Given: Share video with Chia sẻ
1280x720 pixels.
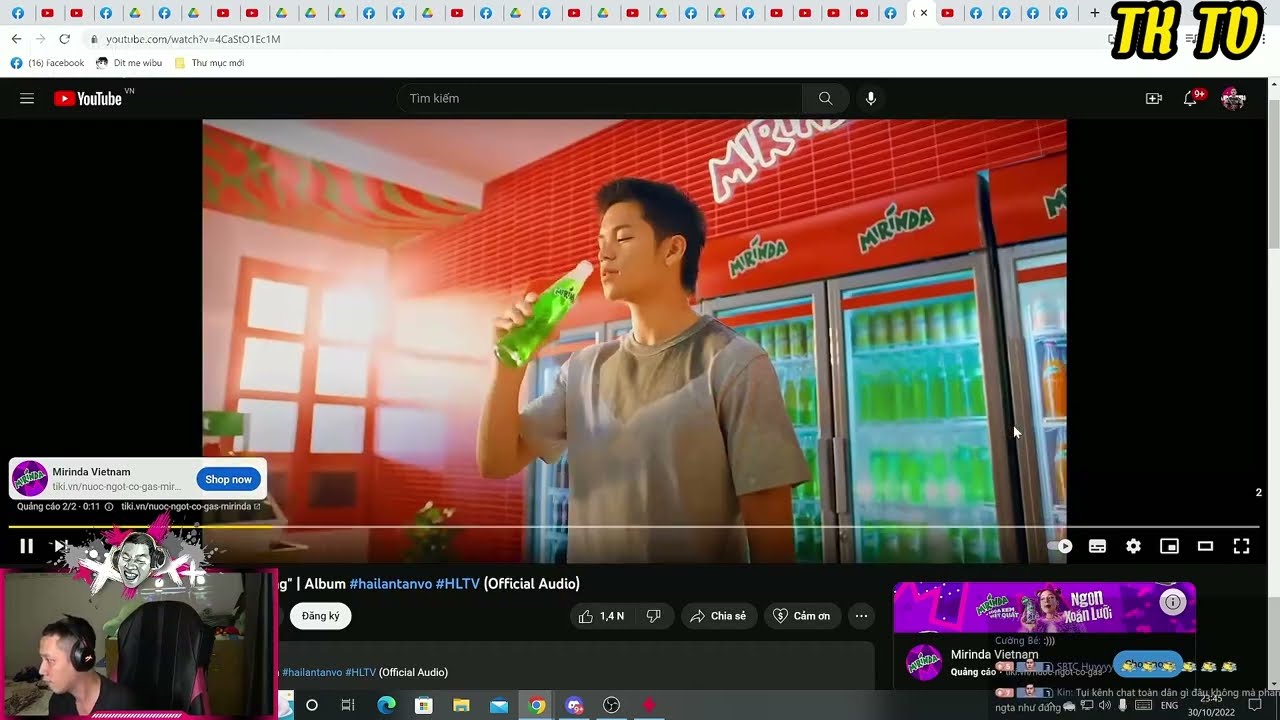Looking at the screenshot, I should point(718,616).
